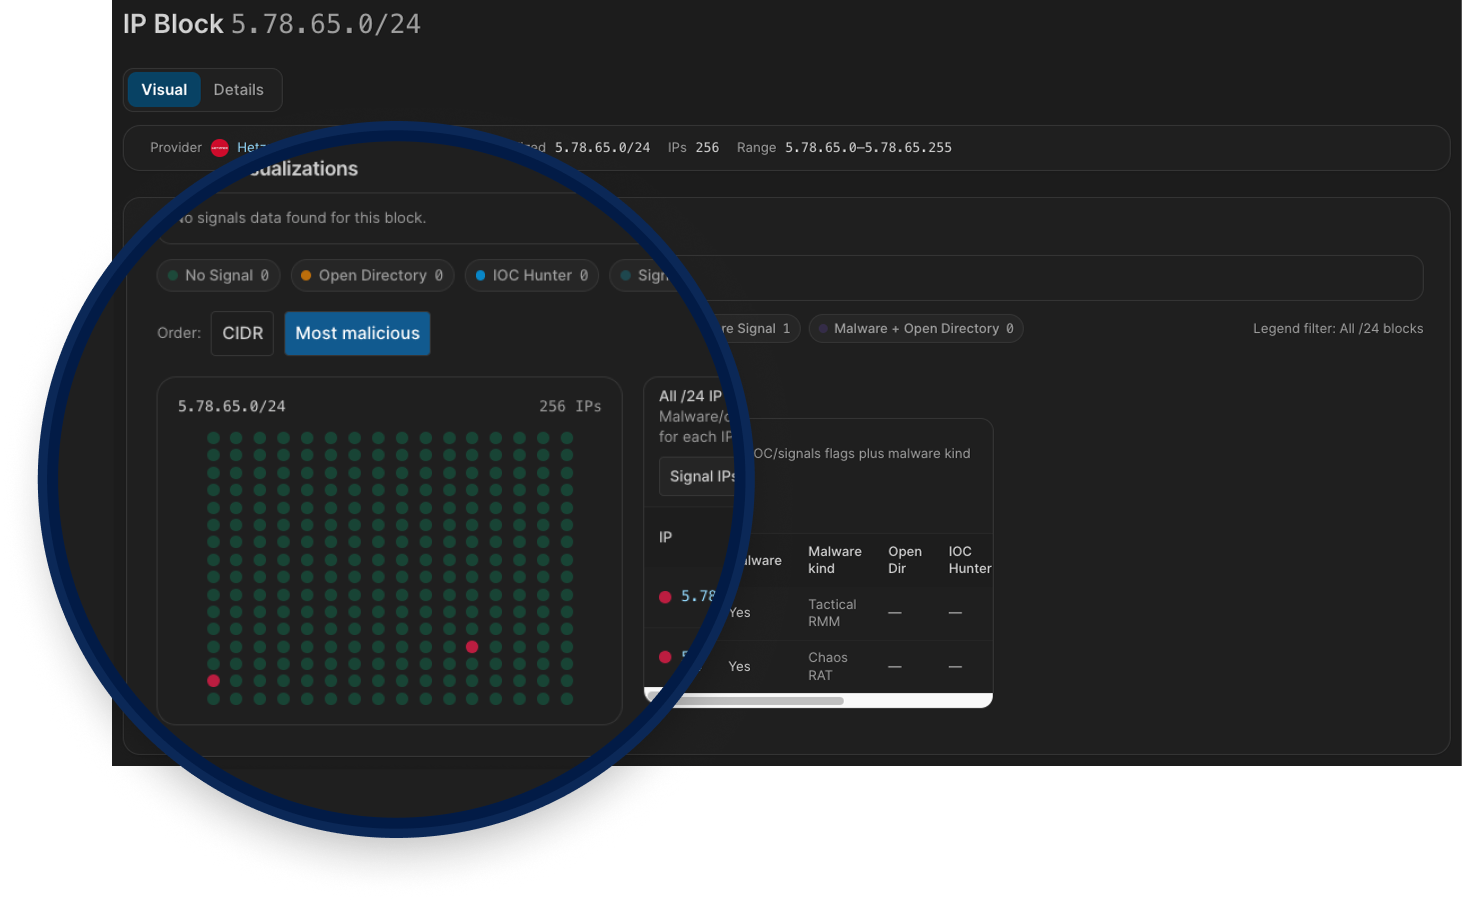This screenshot has width=1462, height=901.
Task: Open the Details tab
Action: [x=238, y=90]
